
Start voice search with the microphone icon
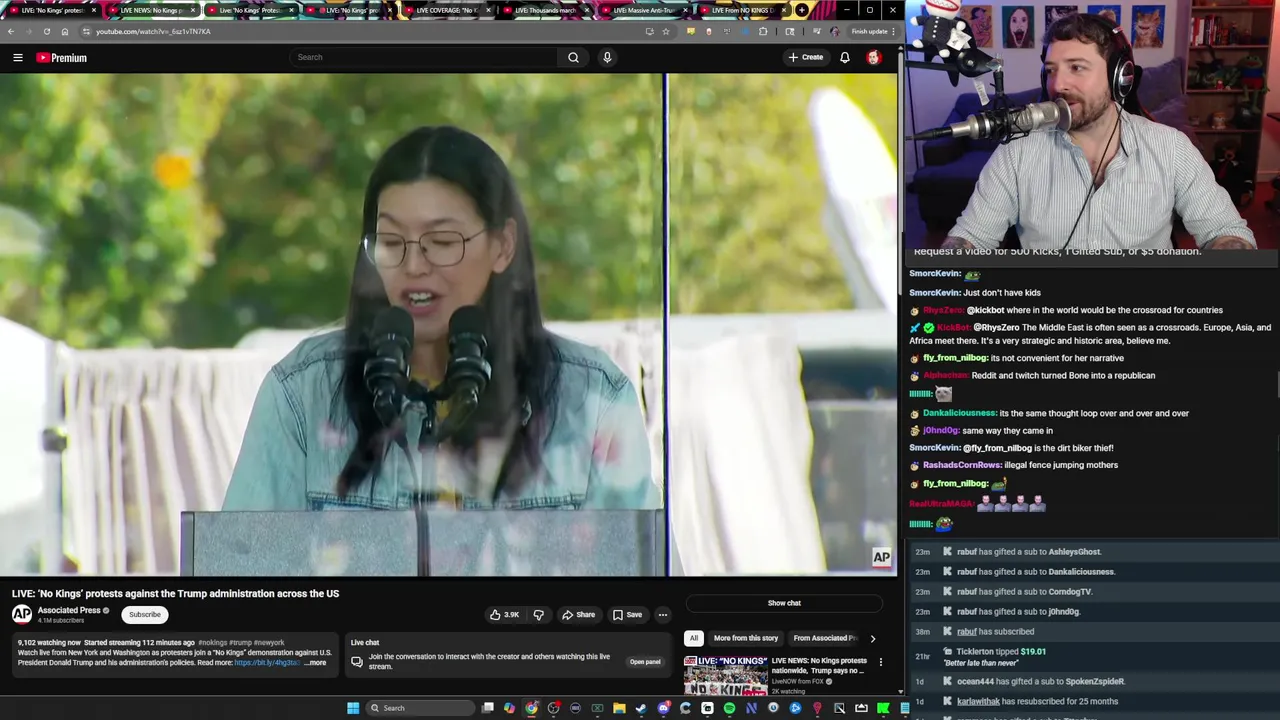point(607,57)
